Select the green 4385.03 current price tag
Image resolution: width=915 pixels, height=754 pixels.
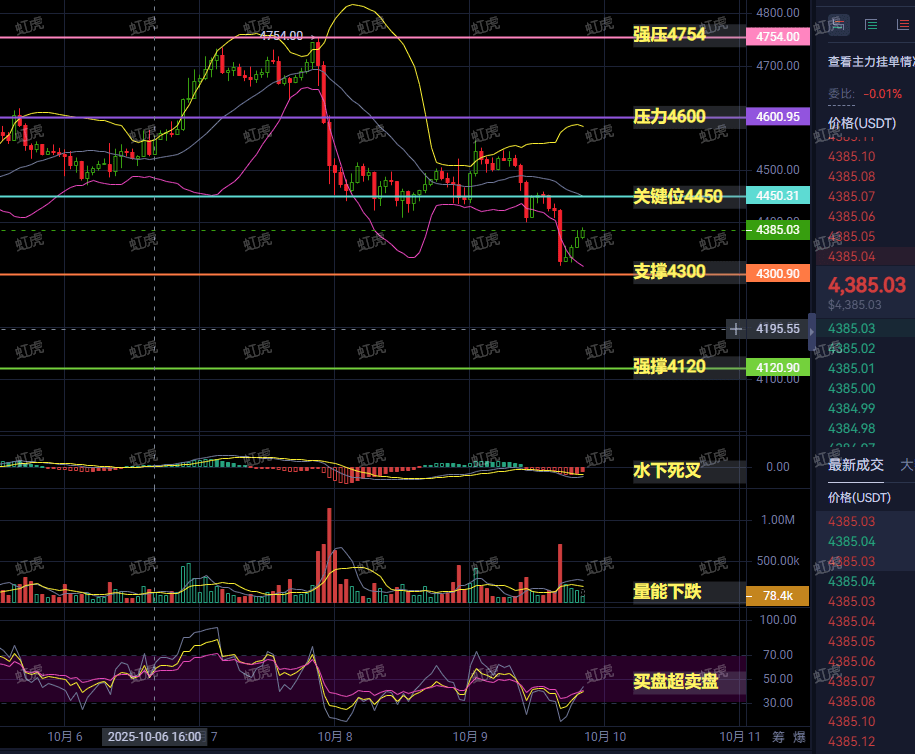tap(778, 230)
